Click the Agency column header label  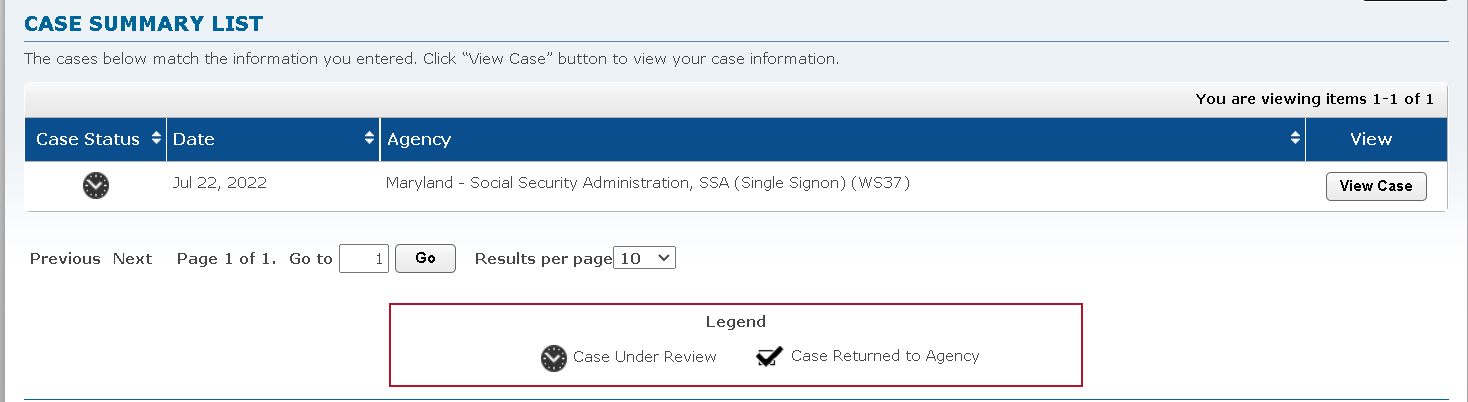click(x=419, y=139)
